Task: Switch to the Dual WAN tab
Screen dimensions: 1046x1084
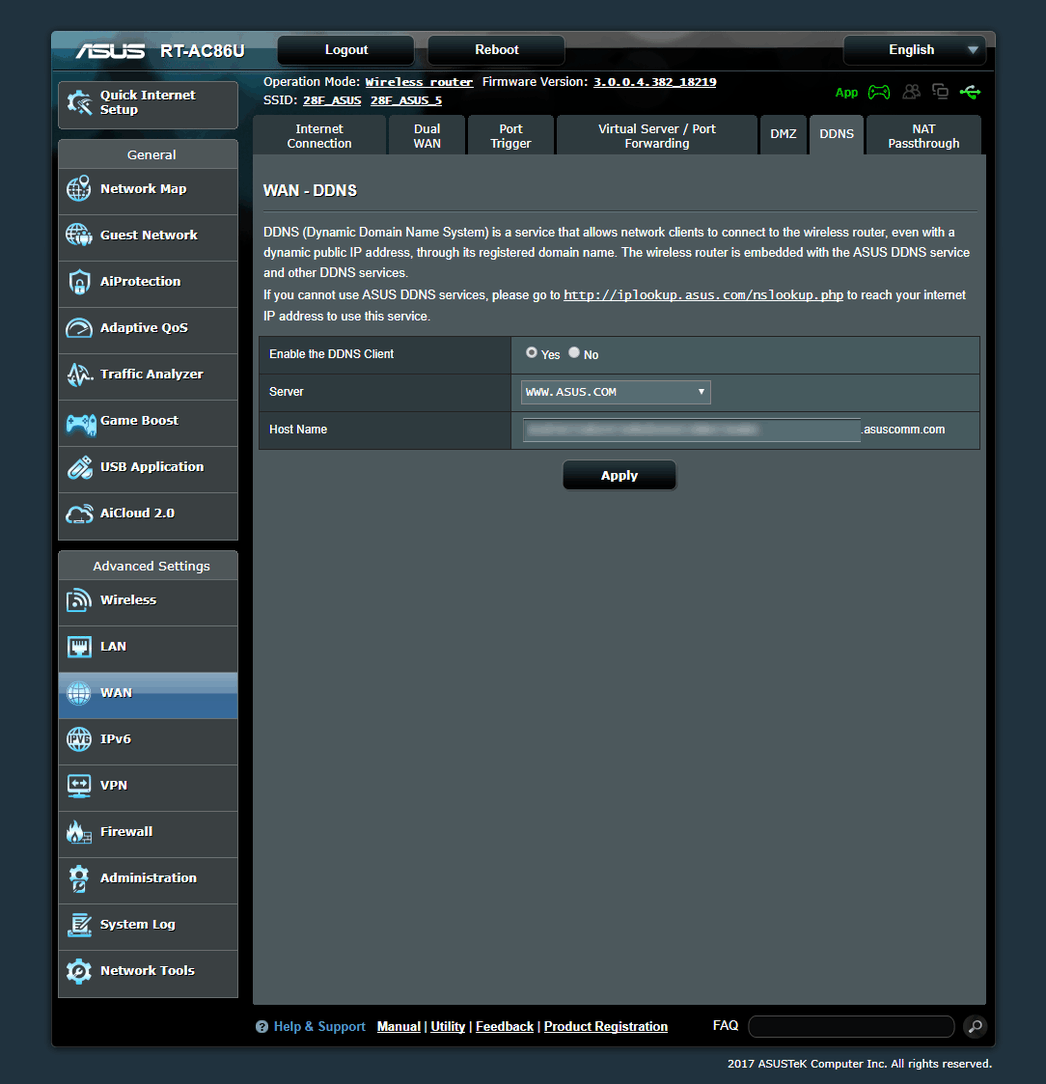Action: (427, 136)
